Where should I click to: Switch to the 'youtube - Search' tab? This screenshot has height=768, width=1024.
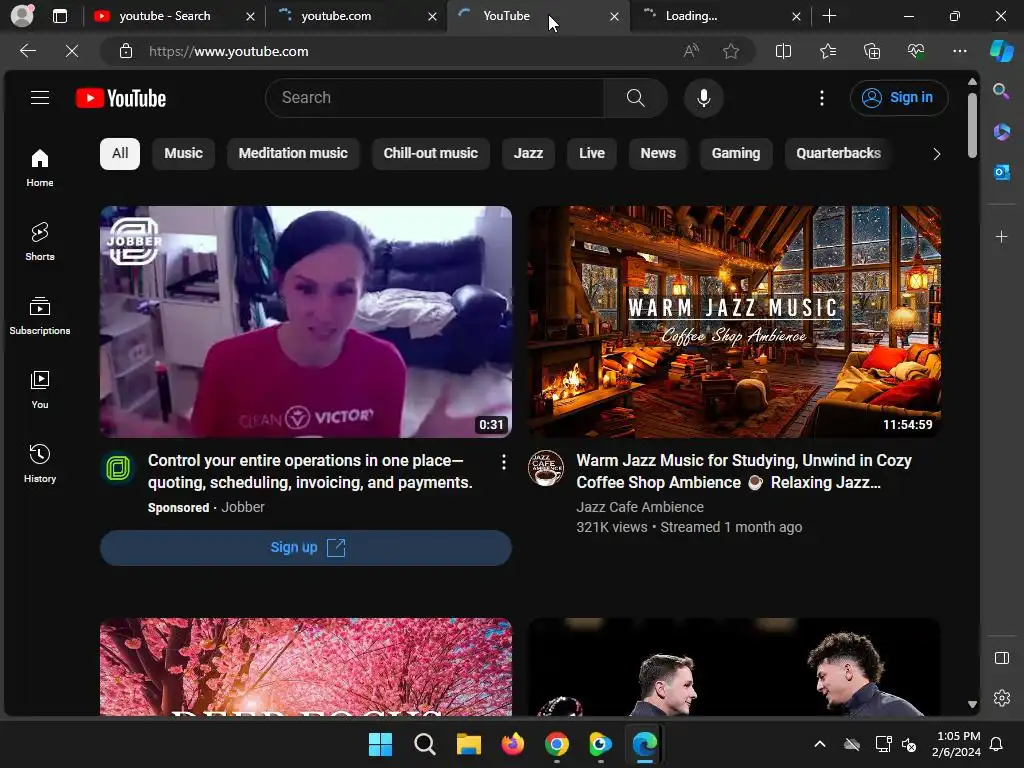(x=164, y=16)
